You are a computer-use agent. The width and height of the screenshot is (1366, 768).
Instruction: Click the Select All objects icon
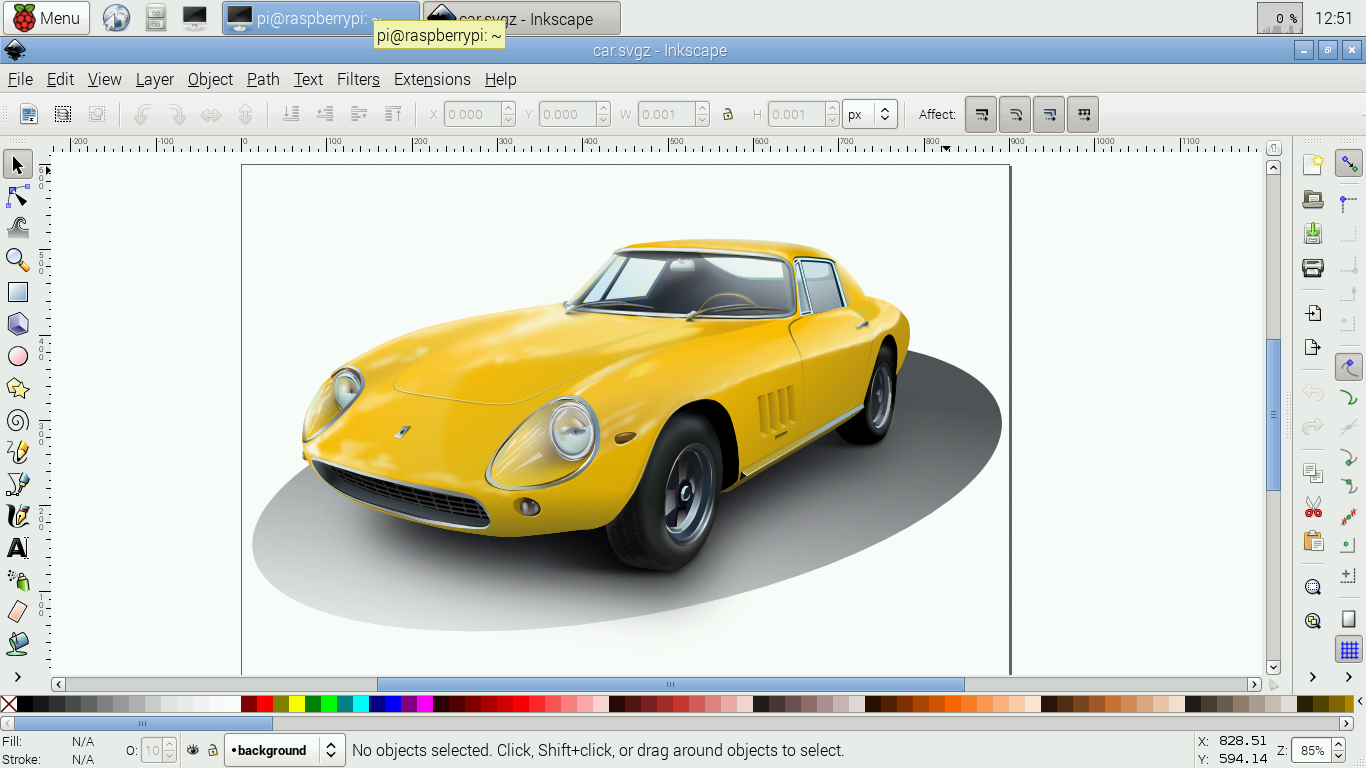tap(29, 115)
